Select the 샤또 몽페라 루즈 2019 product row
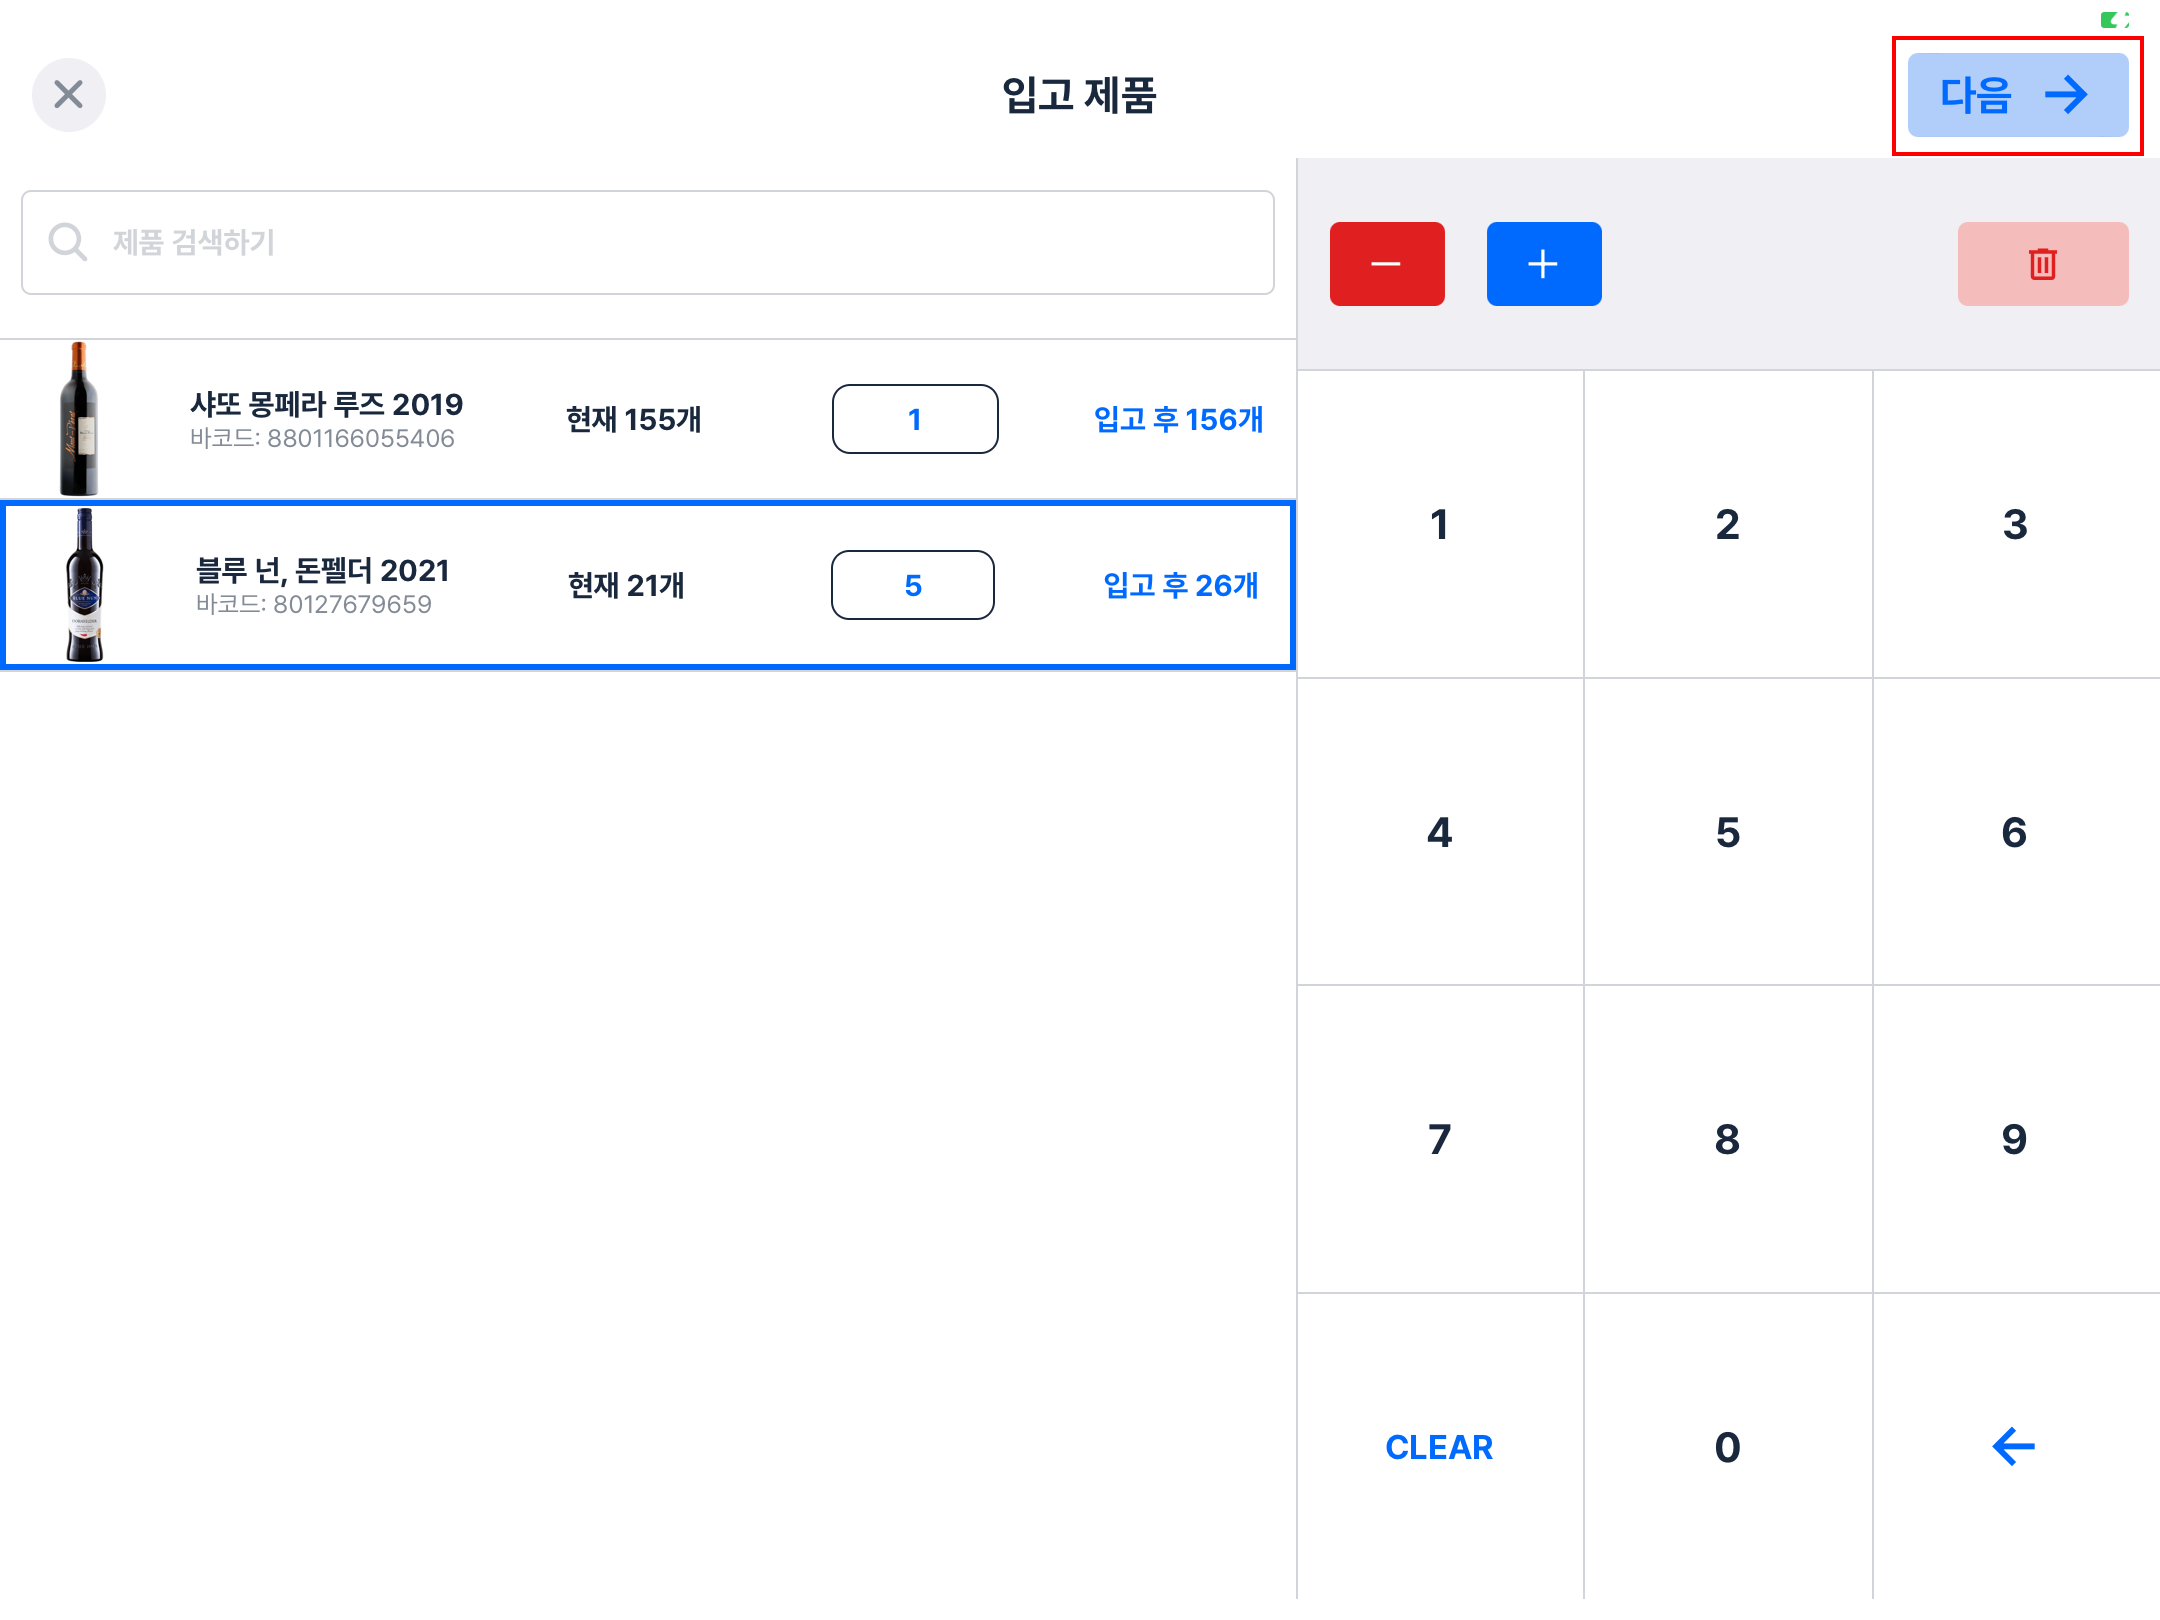 (640, 419)
